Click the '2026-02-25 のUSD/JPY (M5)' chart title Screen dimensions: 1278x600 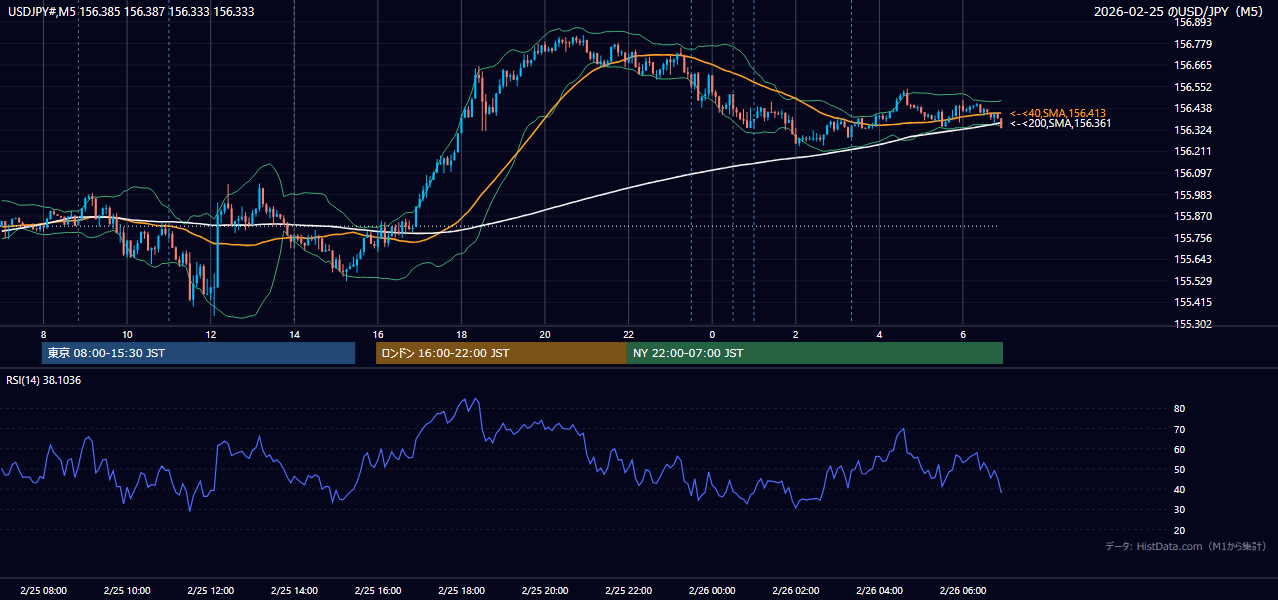(1179, 12)
